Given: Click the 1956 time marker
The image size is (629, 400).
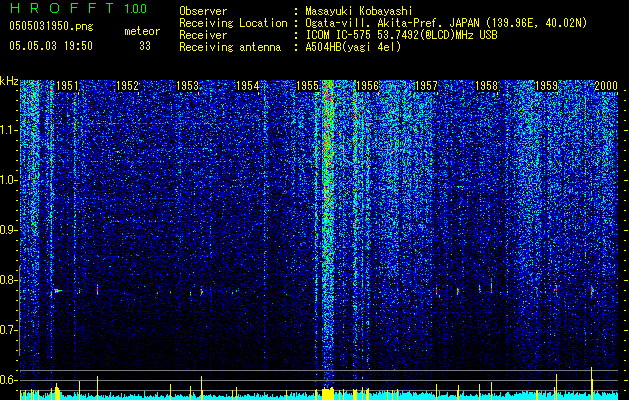Looking at the screenshot, I should tap(367, 86).
